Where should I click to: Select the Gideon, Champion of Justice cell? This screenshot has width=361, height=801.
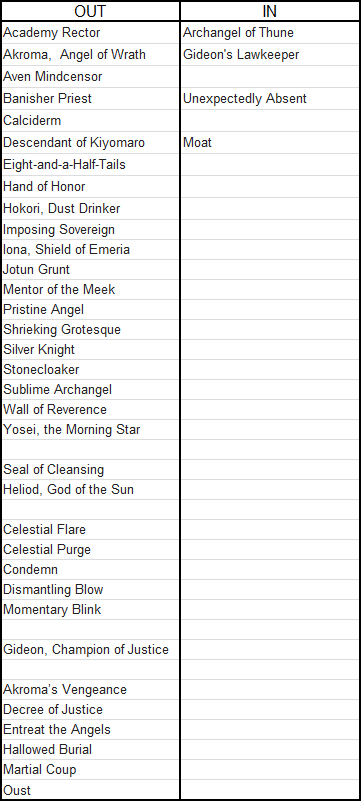click(x=90, y=650)
